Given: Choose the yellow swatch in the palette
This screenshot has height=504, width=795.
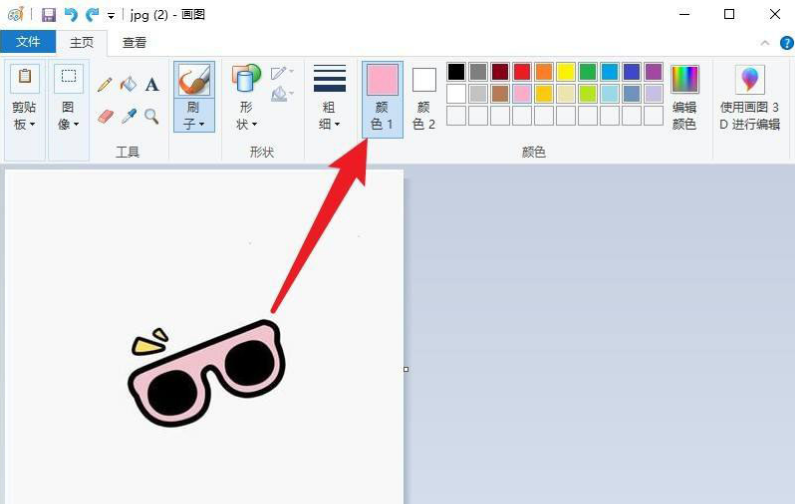Looking at the screenshot, I should click(x=565, y=72).
